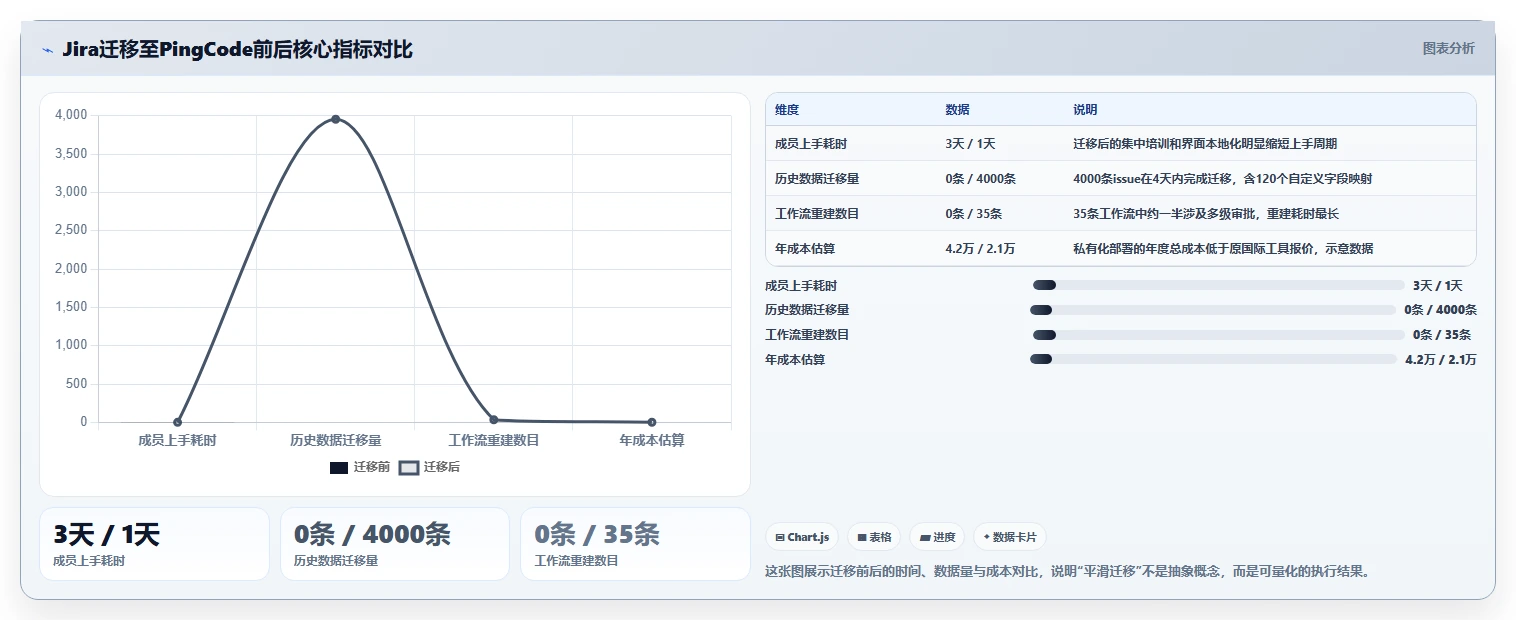Click the 成员上手耗时 progress bar
Screen dimensions: 1516x620
[1218, 285]
